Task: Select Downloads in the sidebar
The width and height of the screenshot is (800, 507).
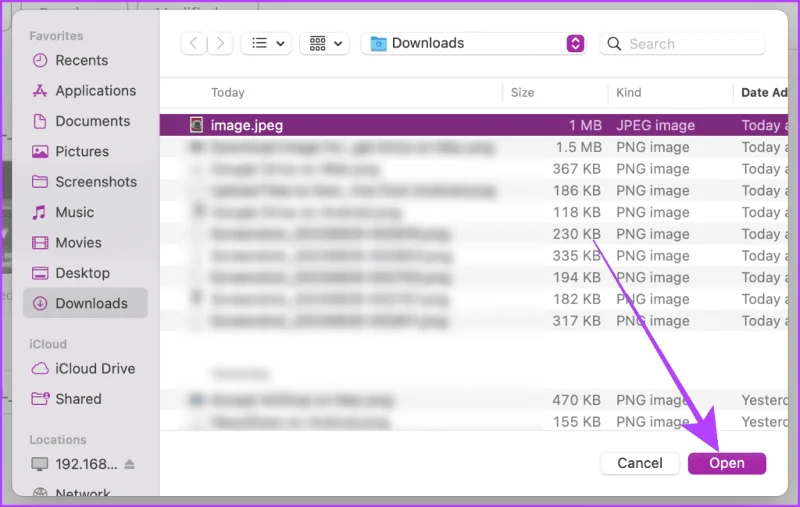Action: click(85, 303)
